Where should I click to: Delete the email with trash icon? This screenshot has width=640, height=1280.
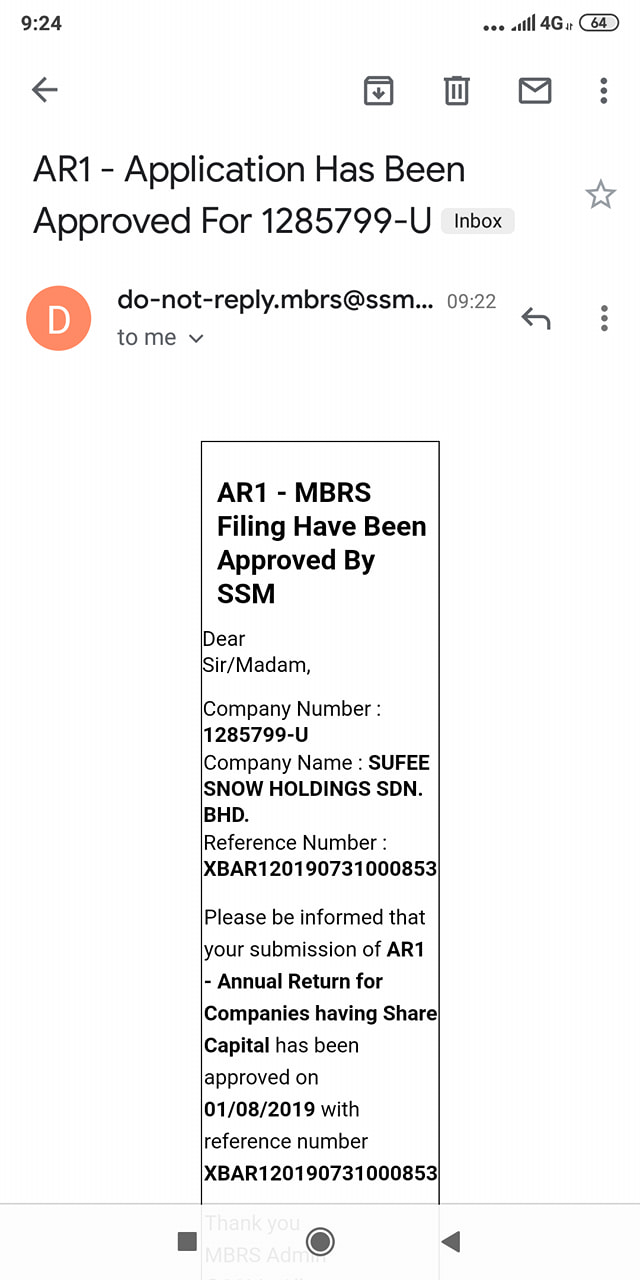(x=456, y=91)
